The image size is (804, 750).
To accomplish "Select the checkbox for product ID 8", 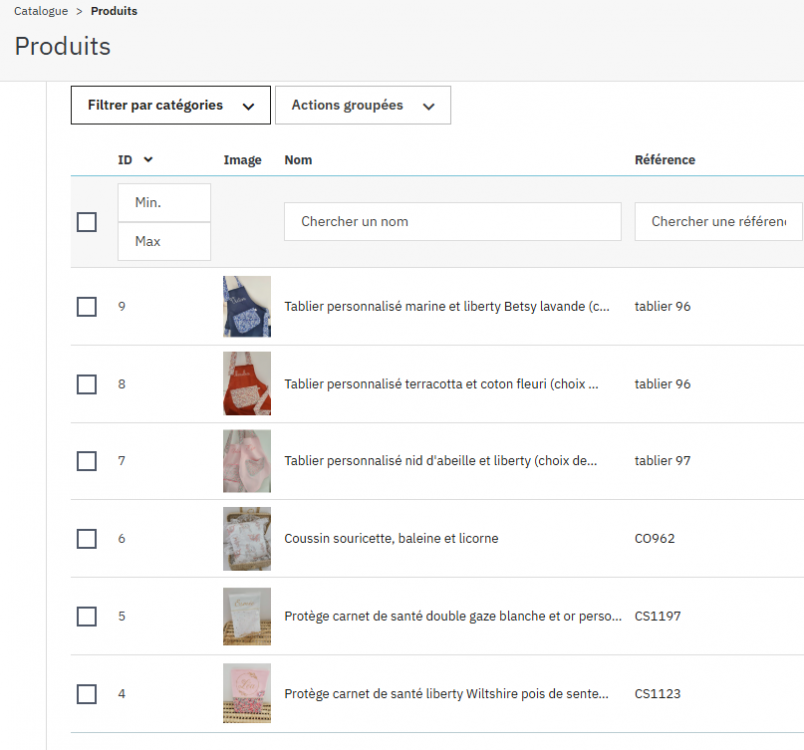I will (87, 384).
